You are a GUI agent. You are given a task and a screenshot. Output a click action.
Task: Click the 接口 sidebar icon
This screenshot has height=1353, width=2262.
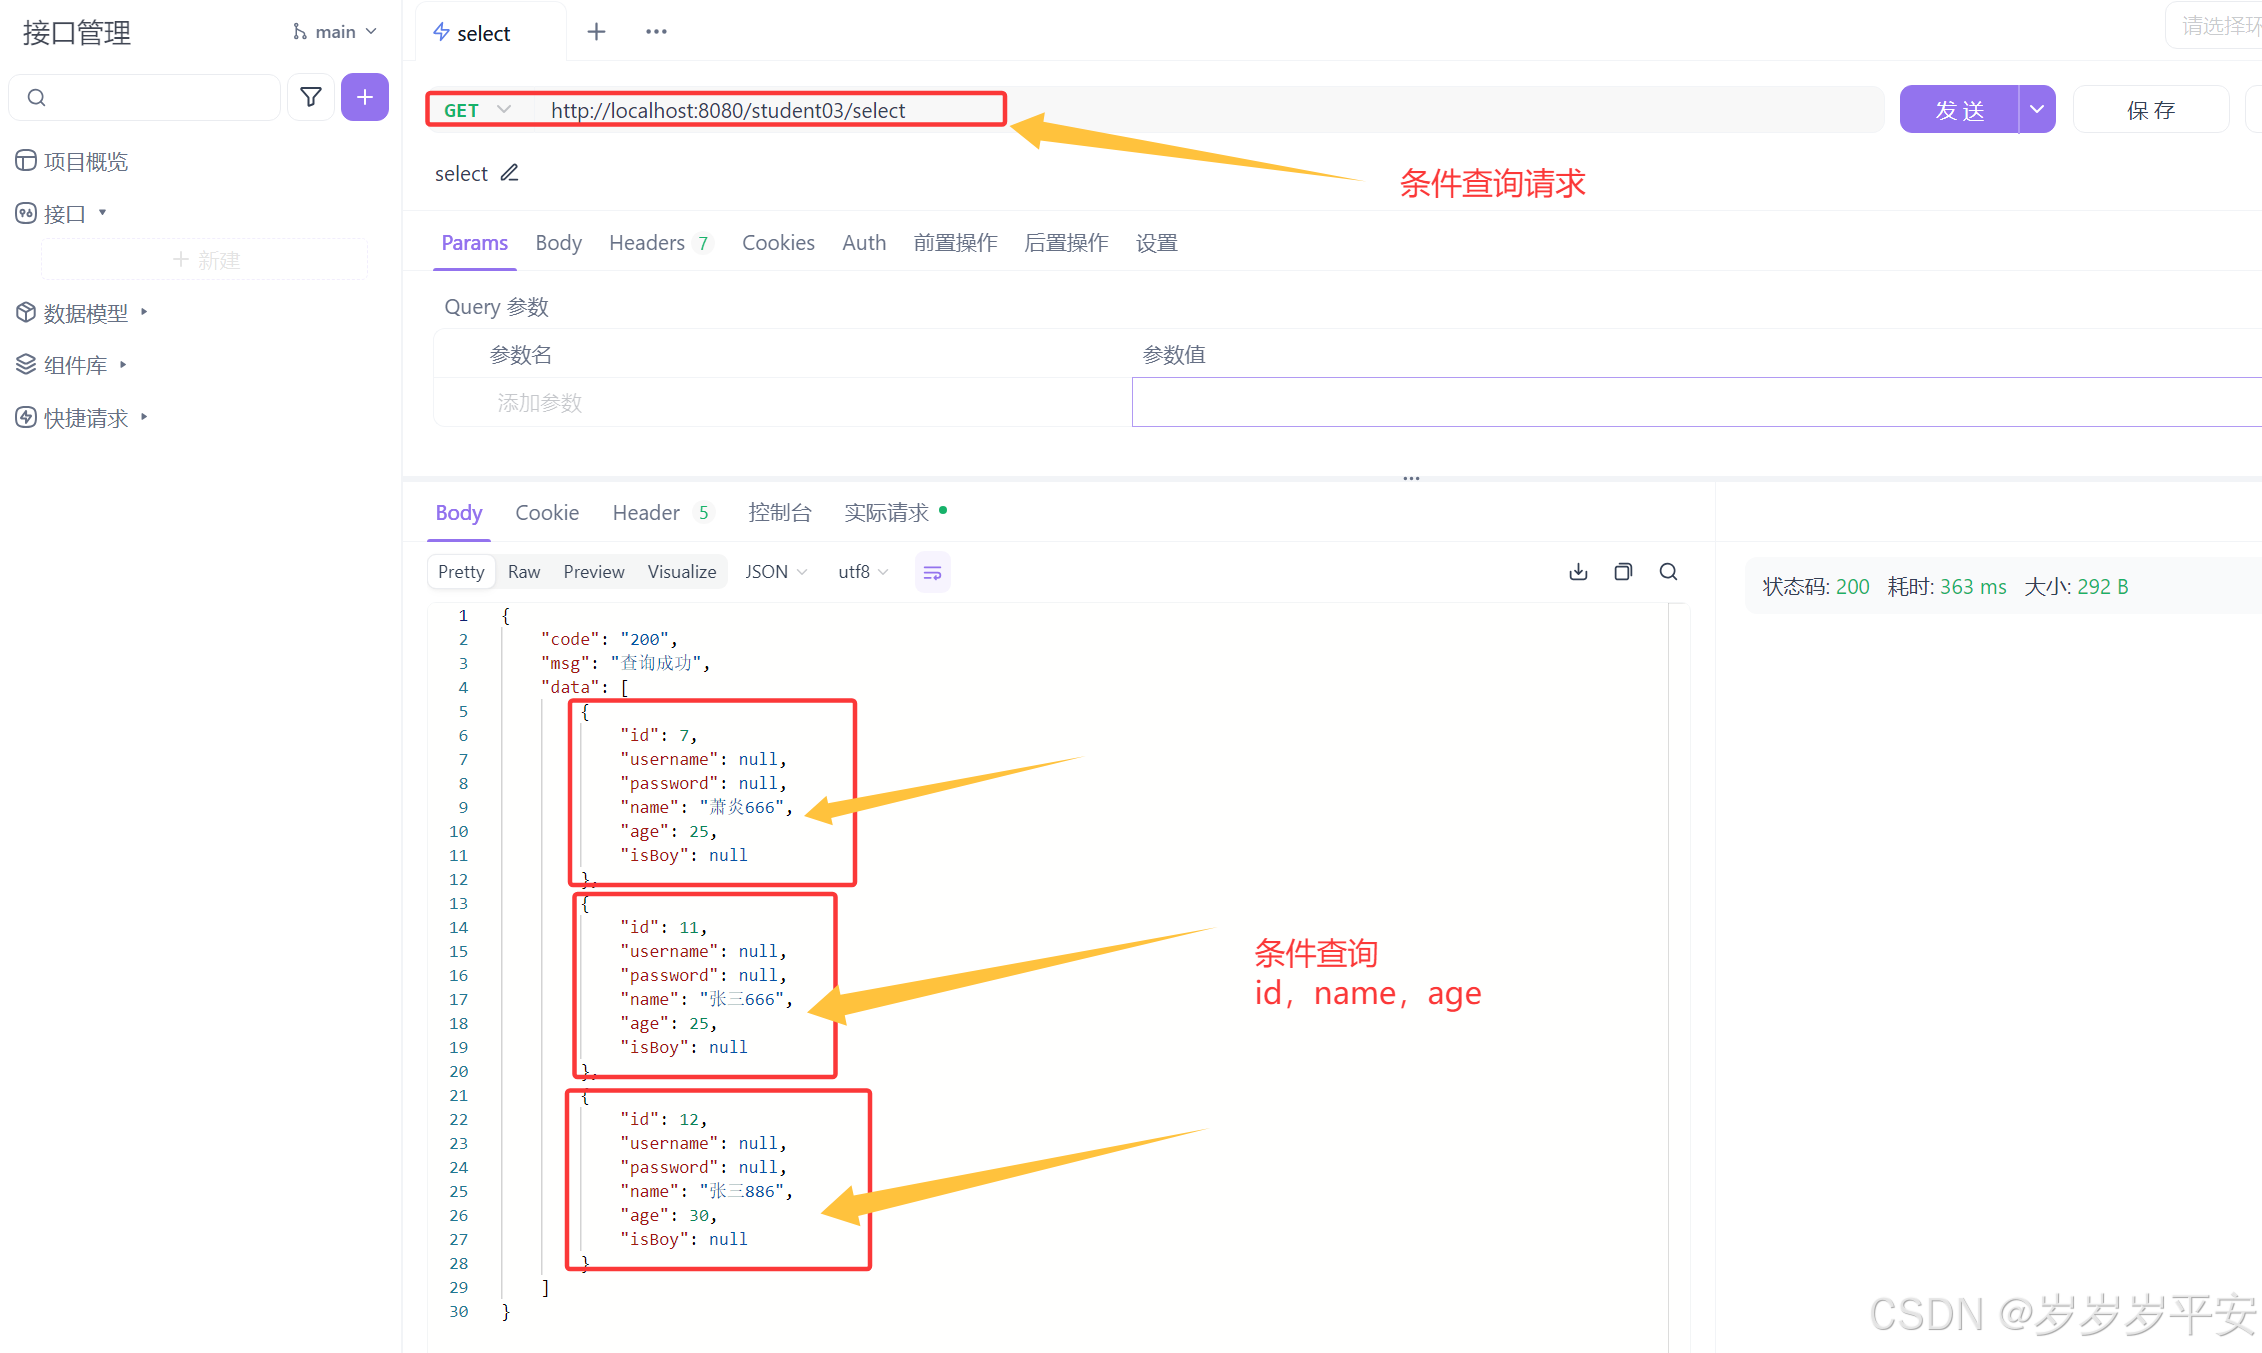pyautogui.click(x=26, y=213)
